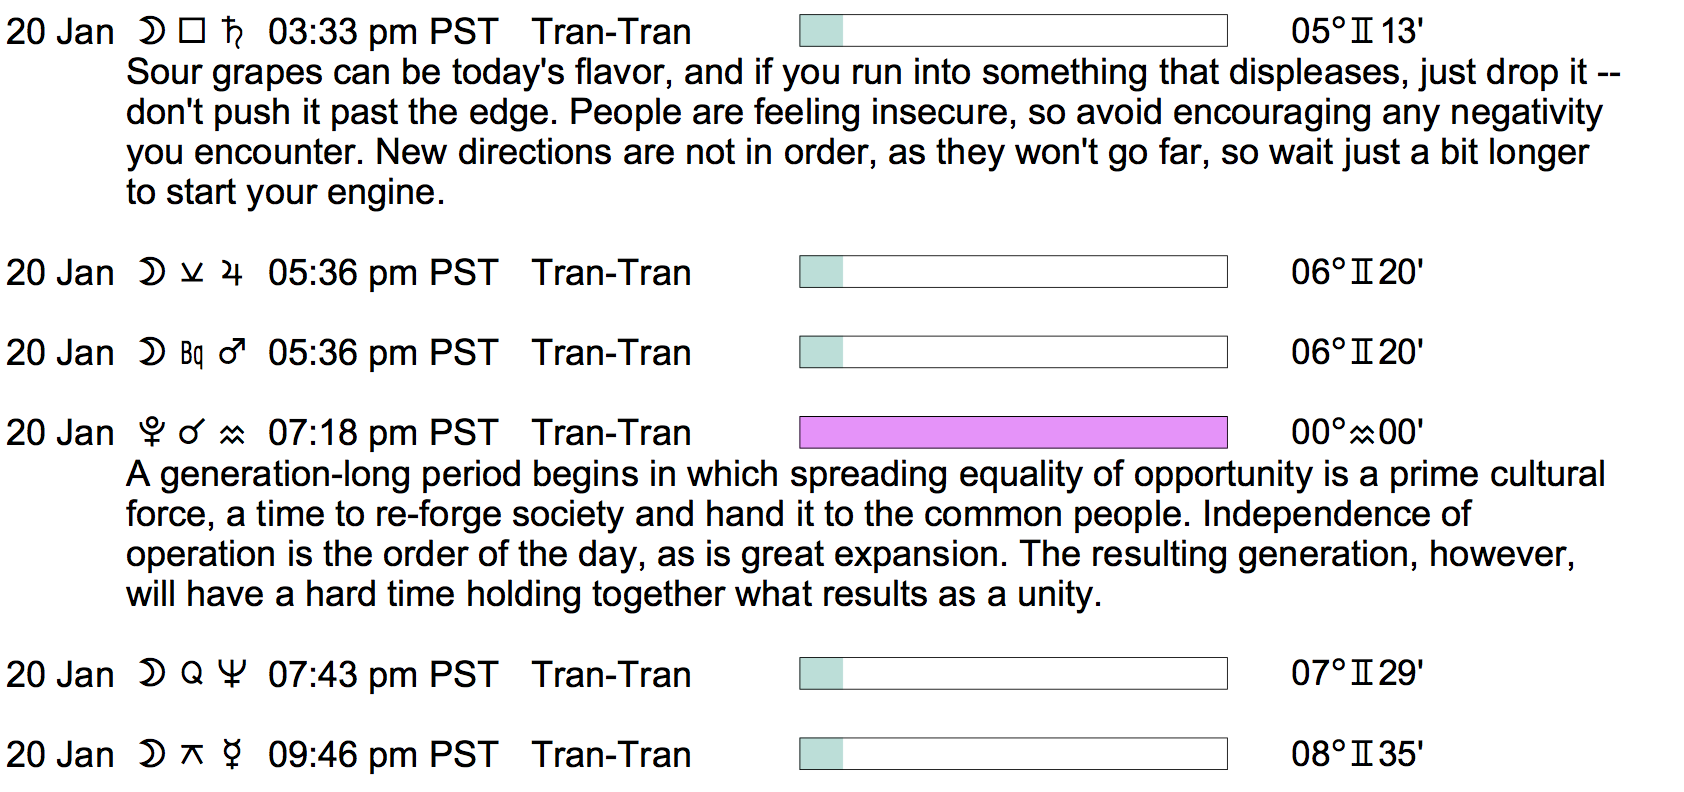This screenshot has height=792, width=1684.
Task: Select the 00° Aquarius 00' position value
Action: pyautogui.click(x=1357, y=432)
